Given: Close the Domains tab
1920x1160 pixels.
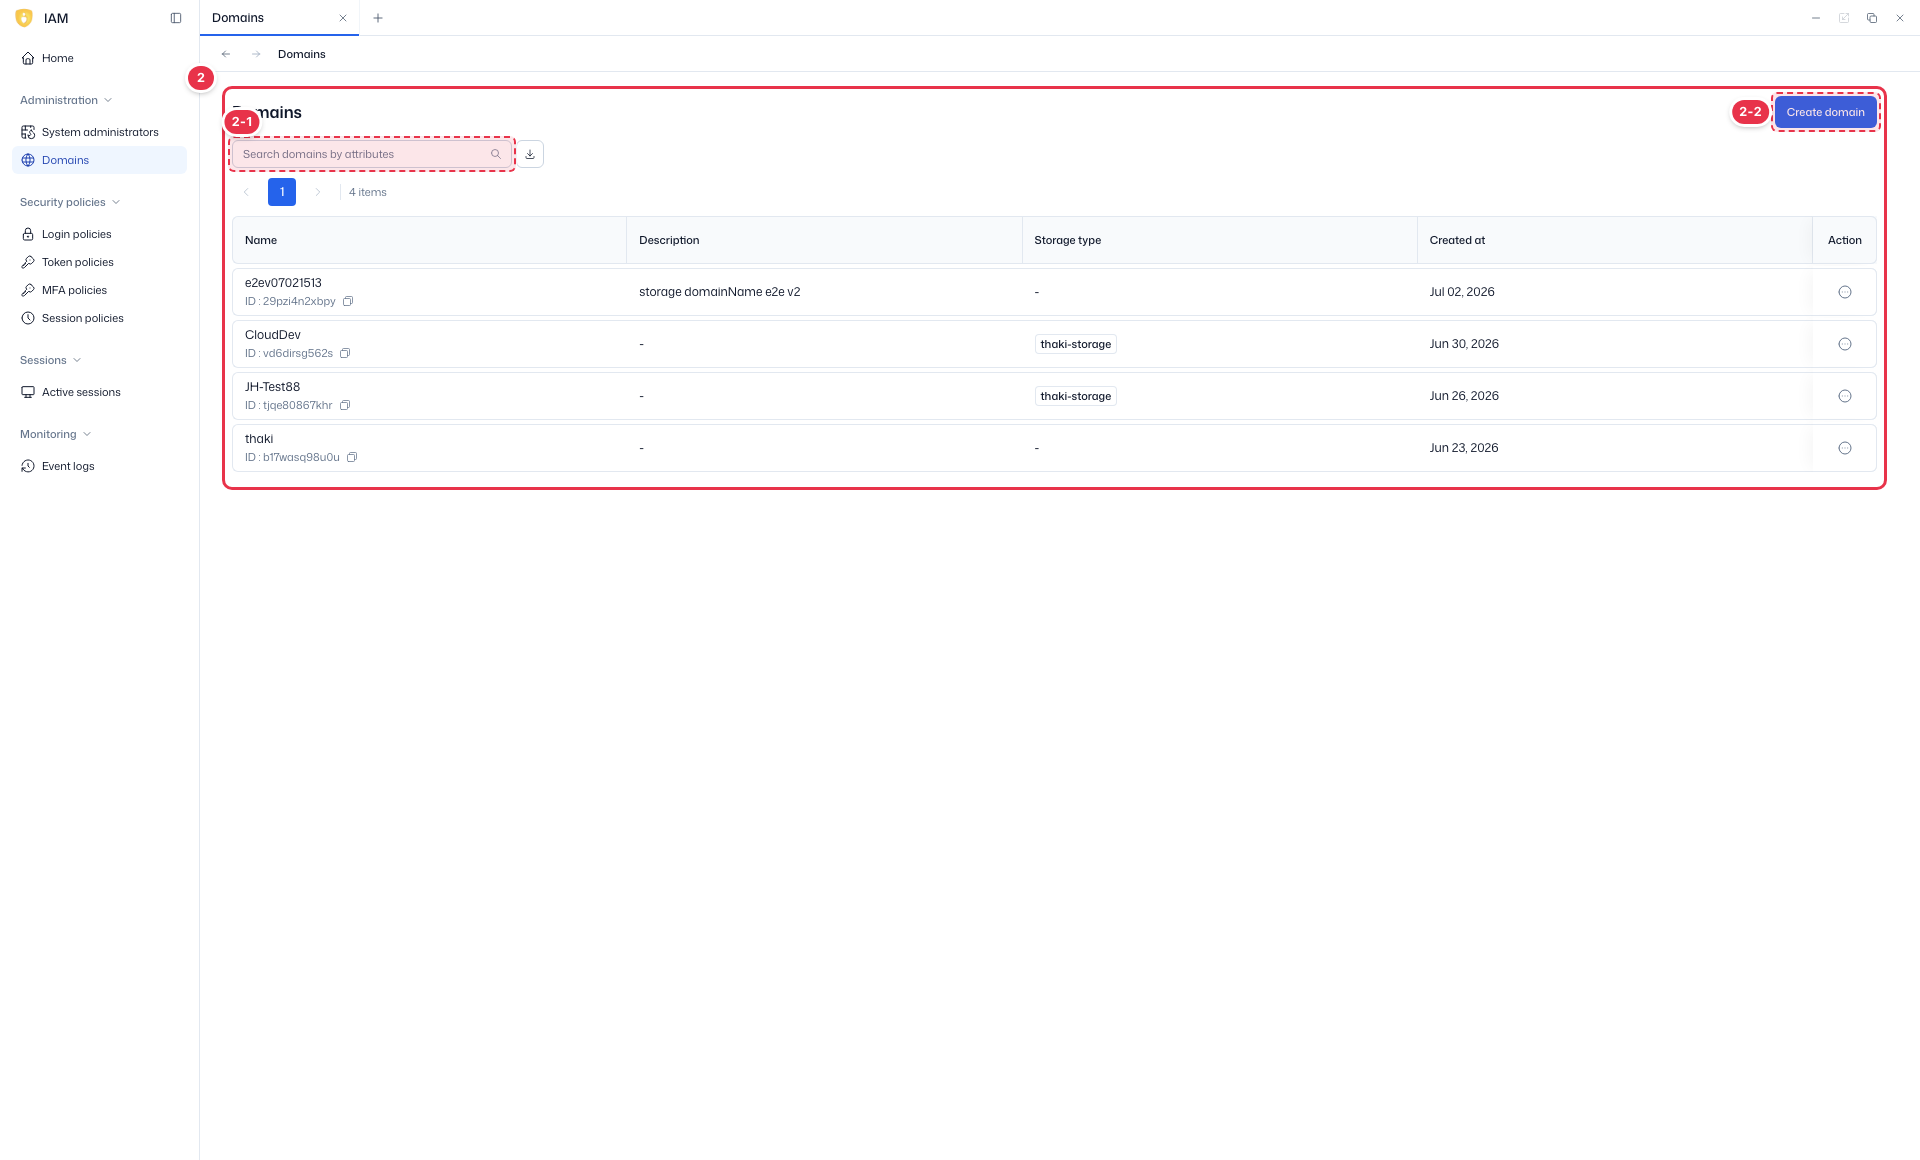Looking at the screenshot, I should pyautogui.click(x=343, y=18).
